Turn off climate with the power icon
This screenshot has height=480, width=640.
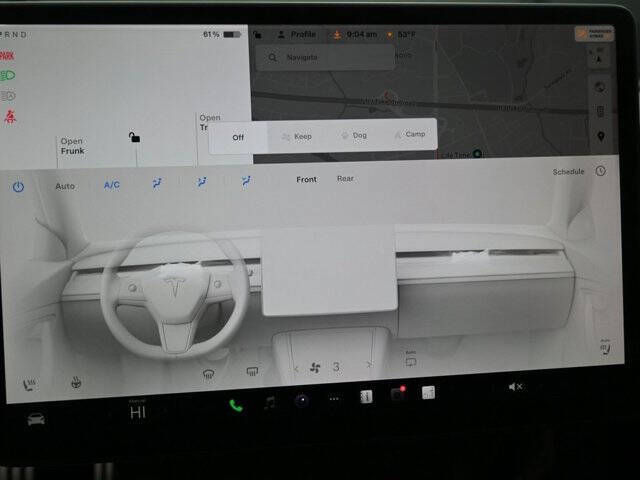pos(18,187)
